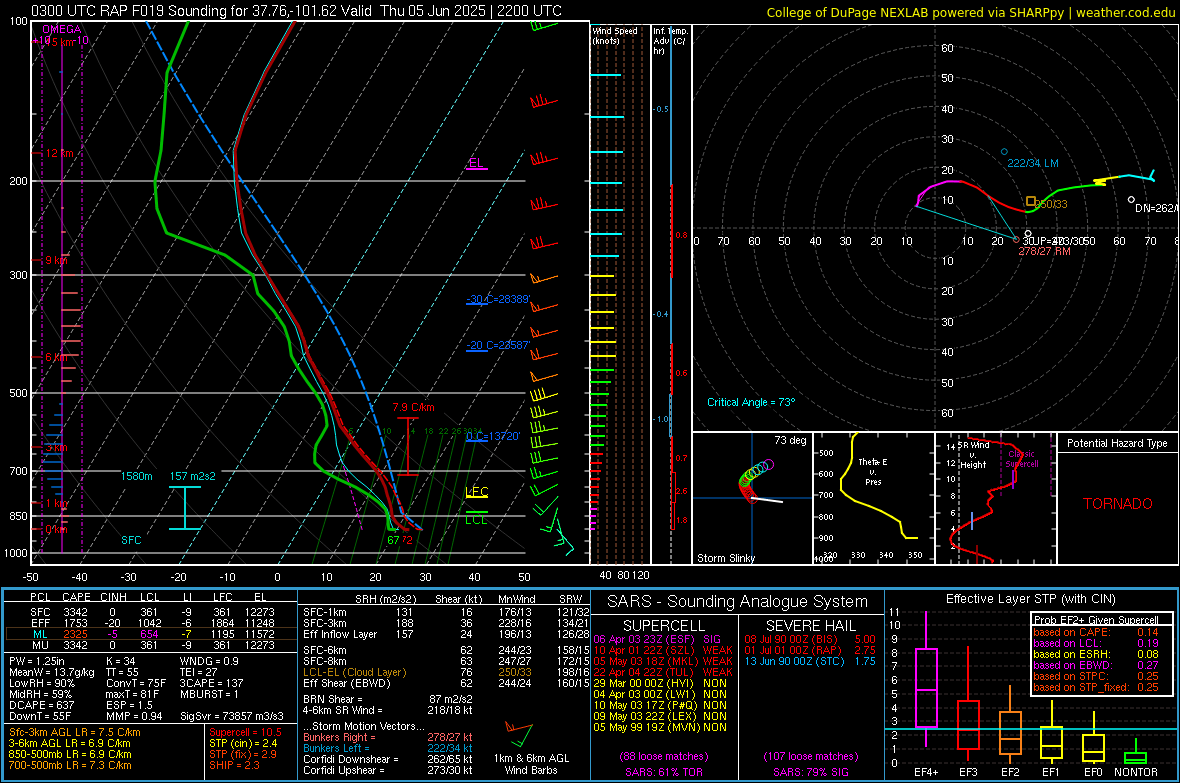Click the Theta-E v. Pres inset title
Screen dimensions: 1180x783
tap(873, 471)
